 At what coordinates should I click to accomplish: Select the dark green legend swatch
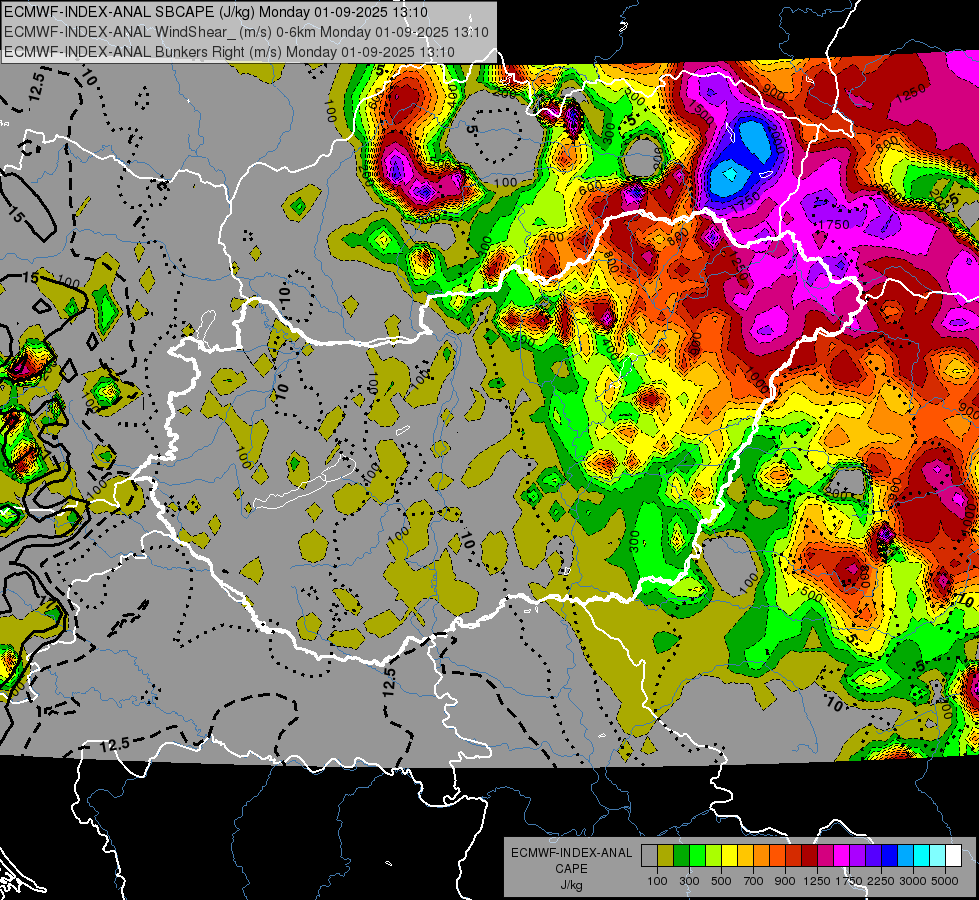coord(681,856)
